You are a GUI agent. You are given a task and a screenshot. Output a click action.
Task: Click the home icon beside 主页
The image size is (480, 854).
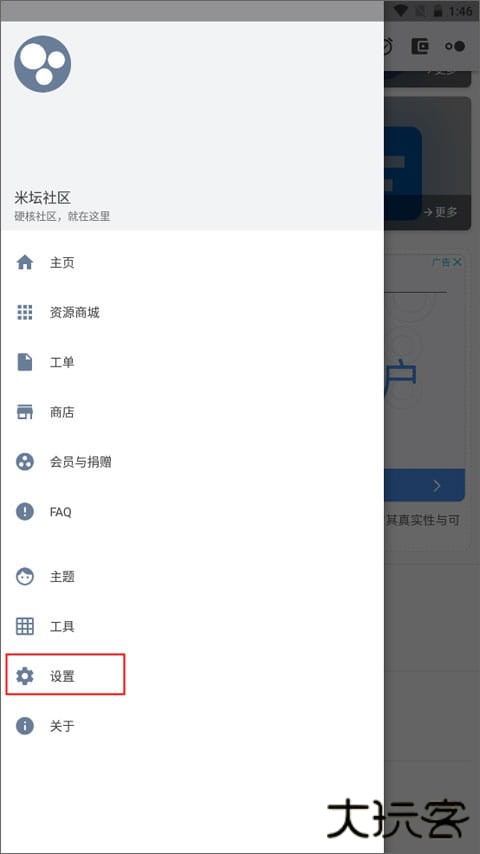(x=25, y=263)
